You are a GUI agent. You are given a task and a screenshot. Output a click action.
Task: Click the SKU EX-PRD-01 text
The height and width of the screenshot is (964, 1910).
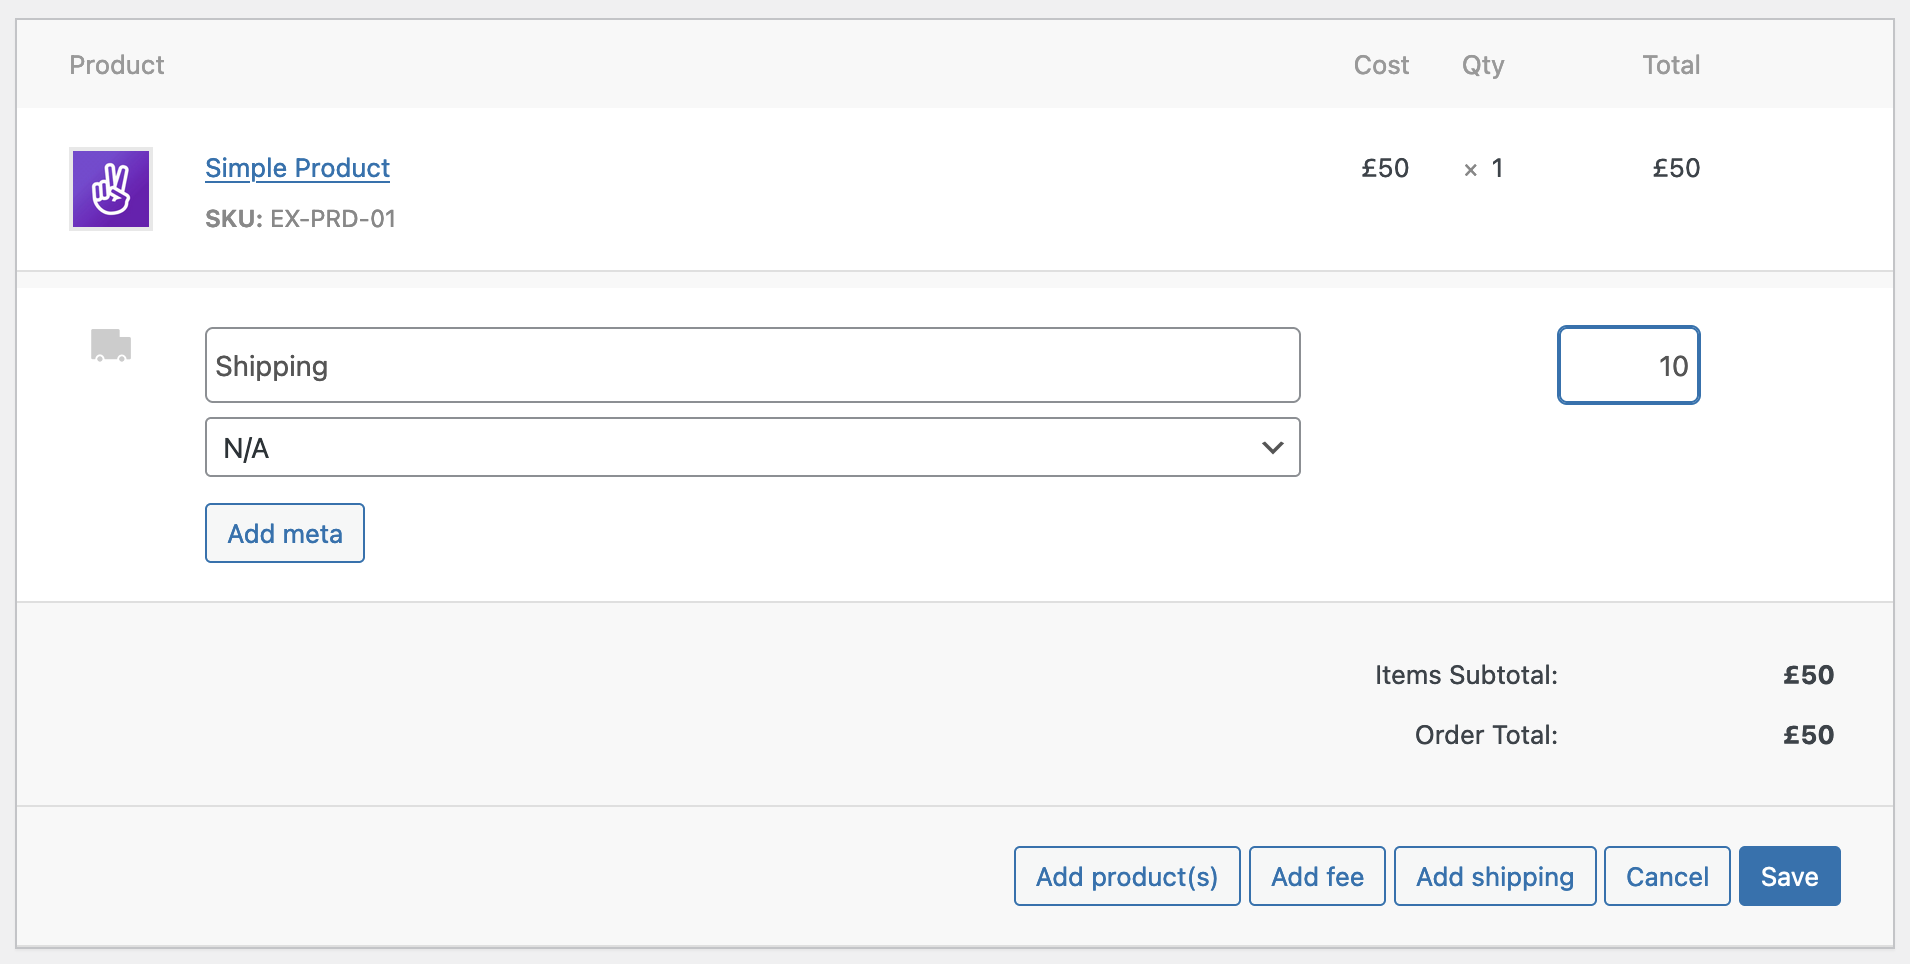pyautogui.click(x=300, y=218)
